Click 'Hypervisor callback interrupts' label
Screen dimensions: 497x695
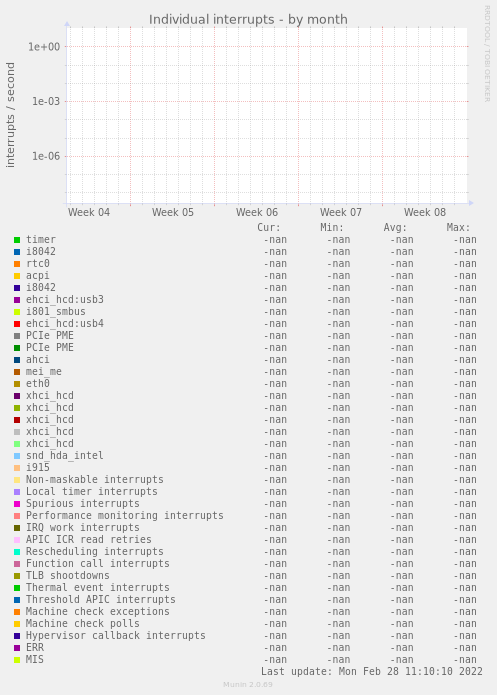pos(116,635)
